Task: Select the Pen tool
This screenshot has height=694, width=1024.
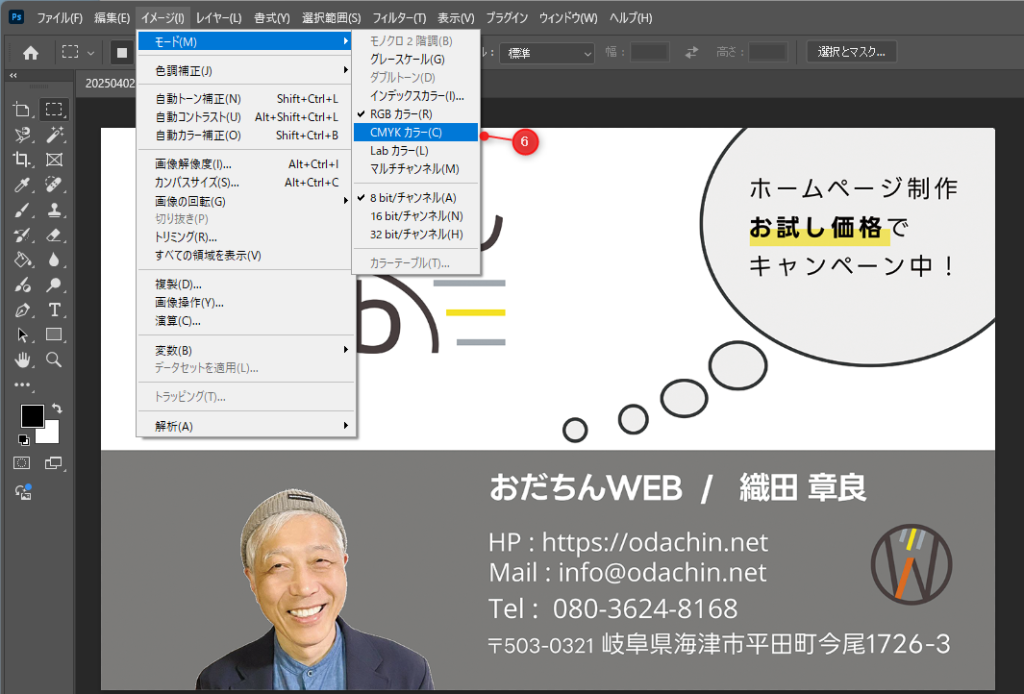Action: point(21,310)
